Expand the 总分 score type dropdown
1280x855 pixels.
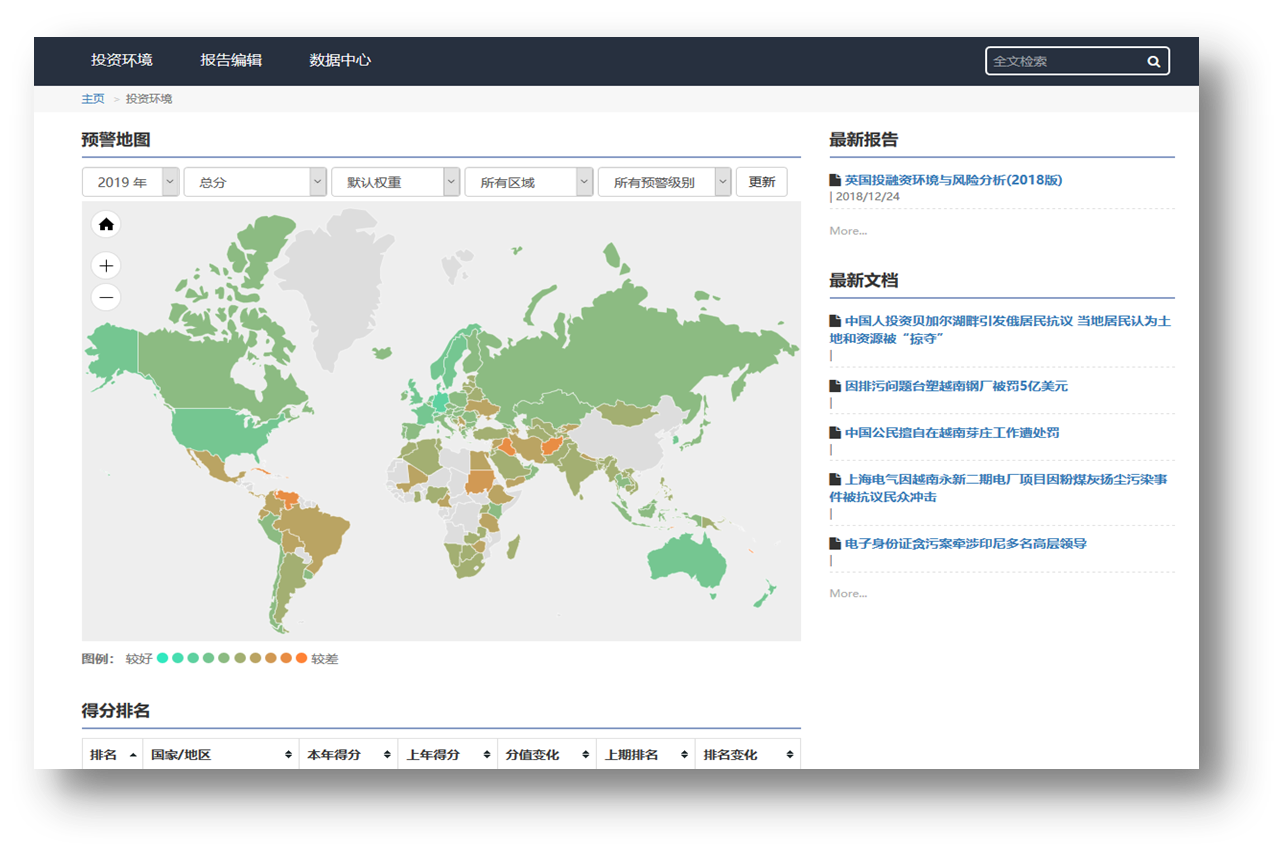pos(255,182)
